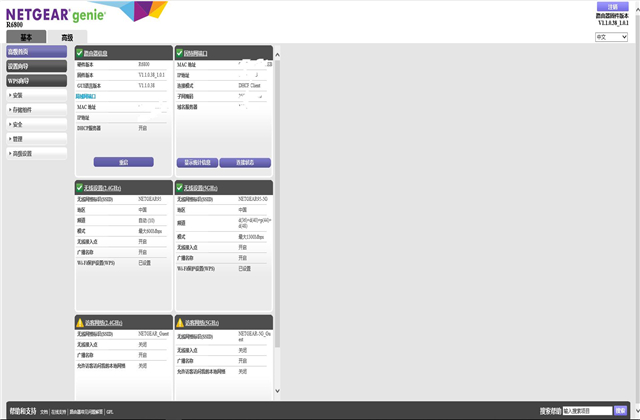640x420 pixels.
Task: Click the green check icon beside 路由器信息
Action: [80, 52]
